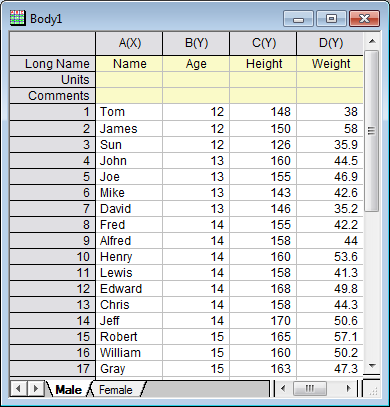The image size is (390, 407).
Task: Click the 'Edward' name cell
Action: click(x=129, y=289)
